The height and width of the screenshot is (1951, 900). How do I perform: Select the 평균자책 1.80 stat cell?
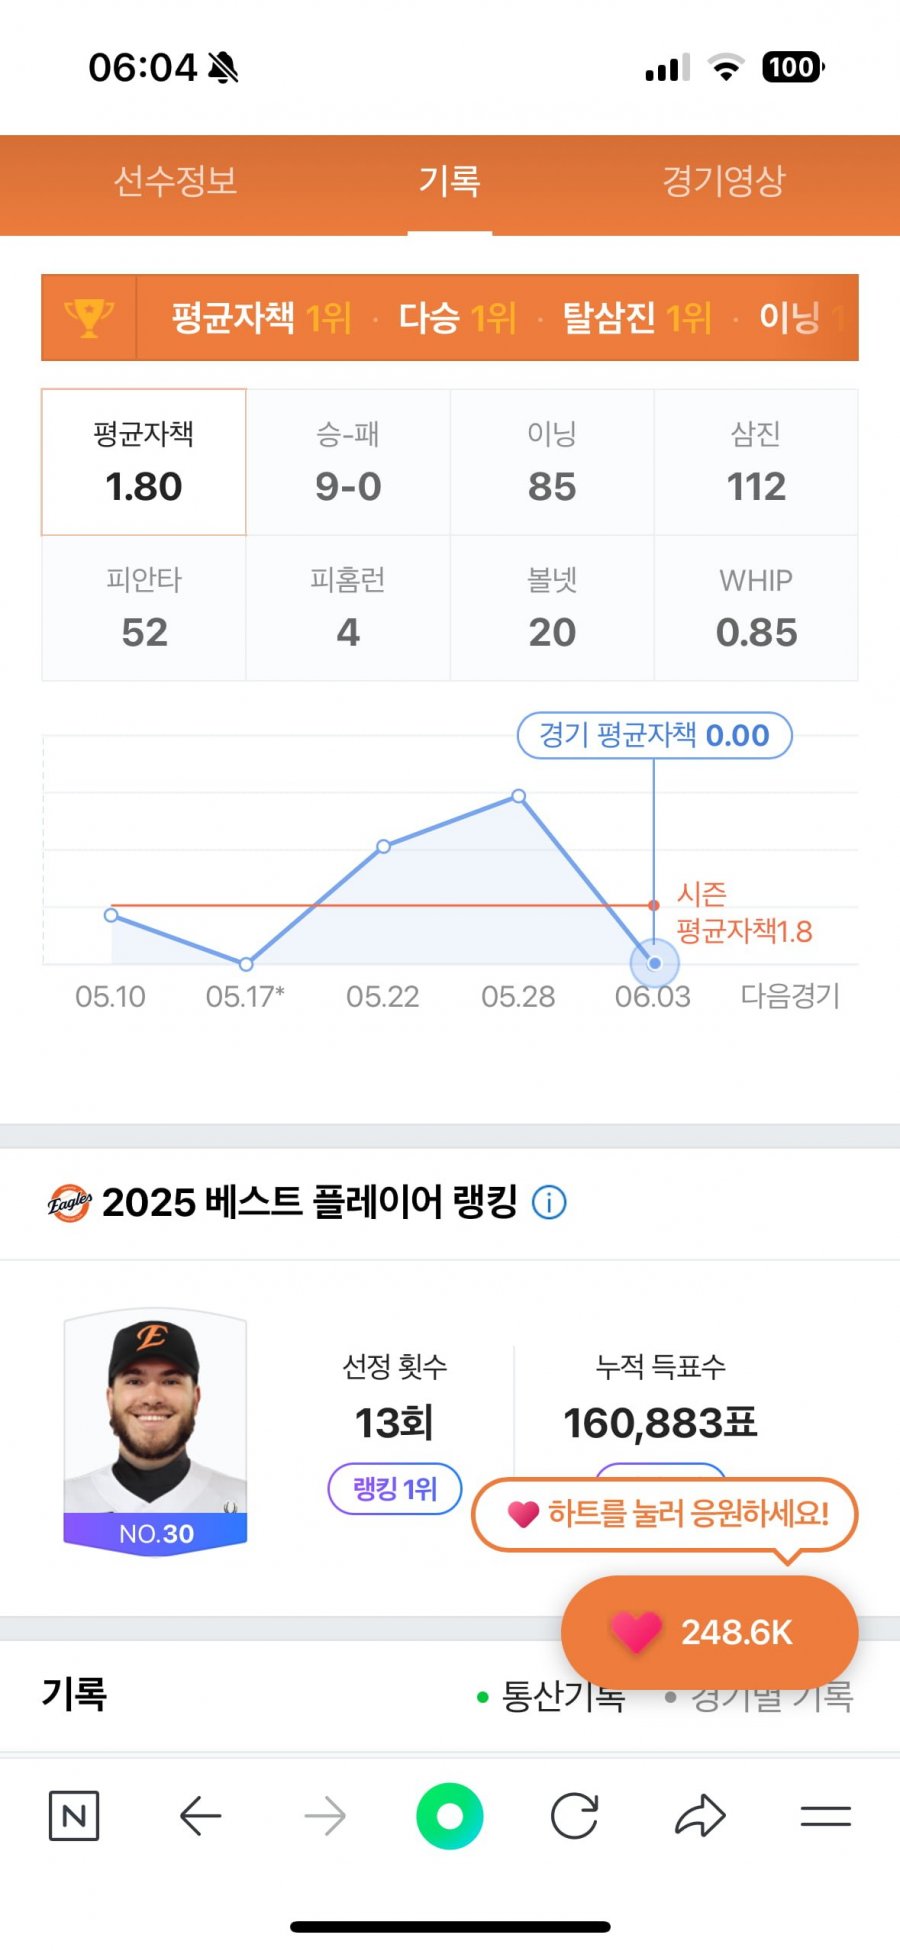[144, 462]
